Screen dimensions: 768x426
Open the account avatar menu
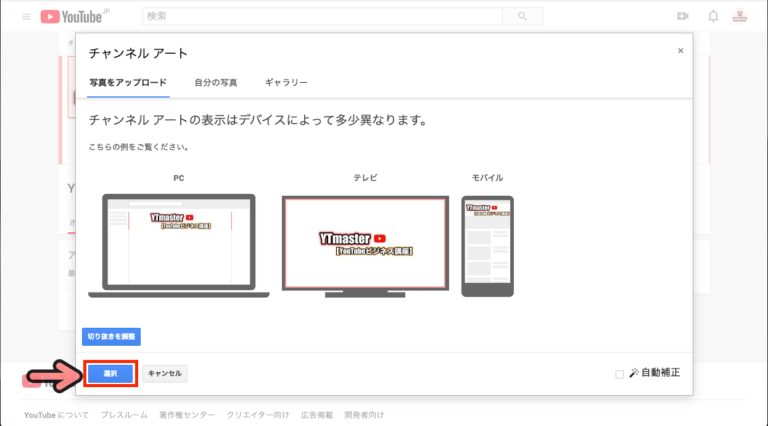coord(741,17)
